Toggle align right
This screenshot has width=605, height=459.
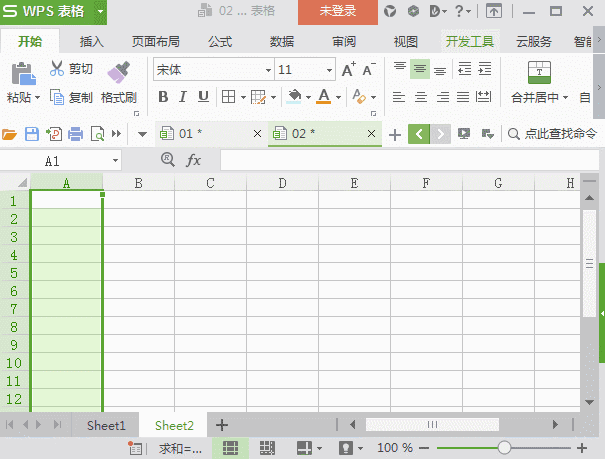(443, 97)
